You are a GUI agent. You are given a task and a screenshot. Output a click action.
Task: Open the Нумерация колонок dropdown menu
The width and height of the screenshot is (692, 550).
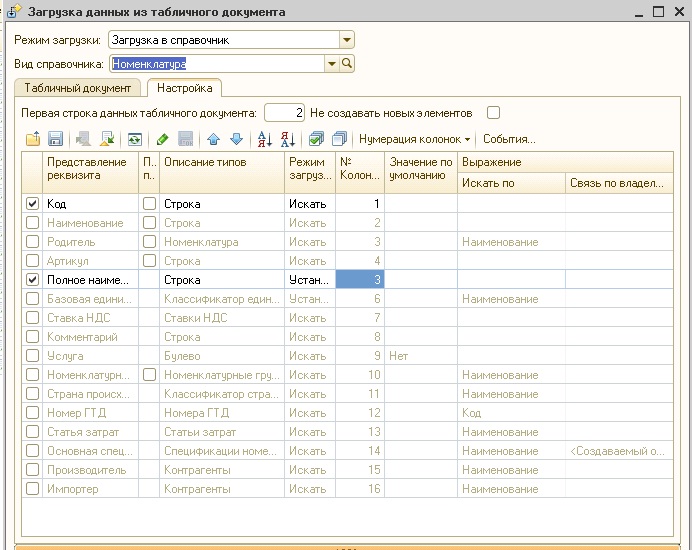coord(414,139)
